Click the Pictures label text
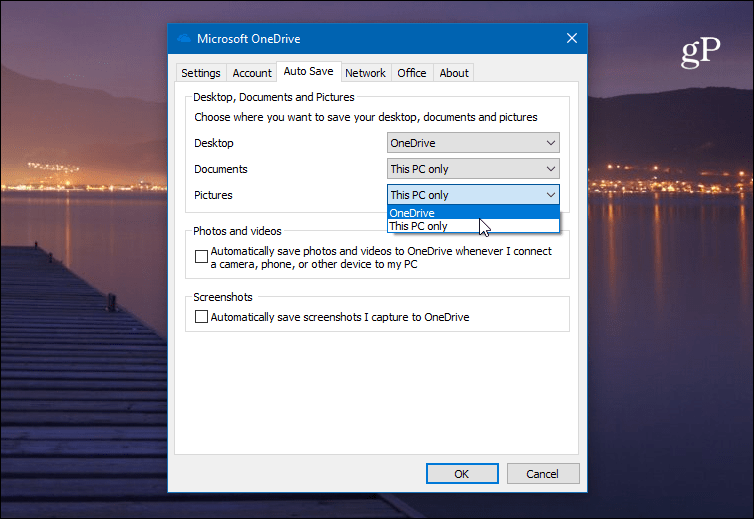Image resolution: width=754 pixels, height=519 pixels. [x=213, y=195]
